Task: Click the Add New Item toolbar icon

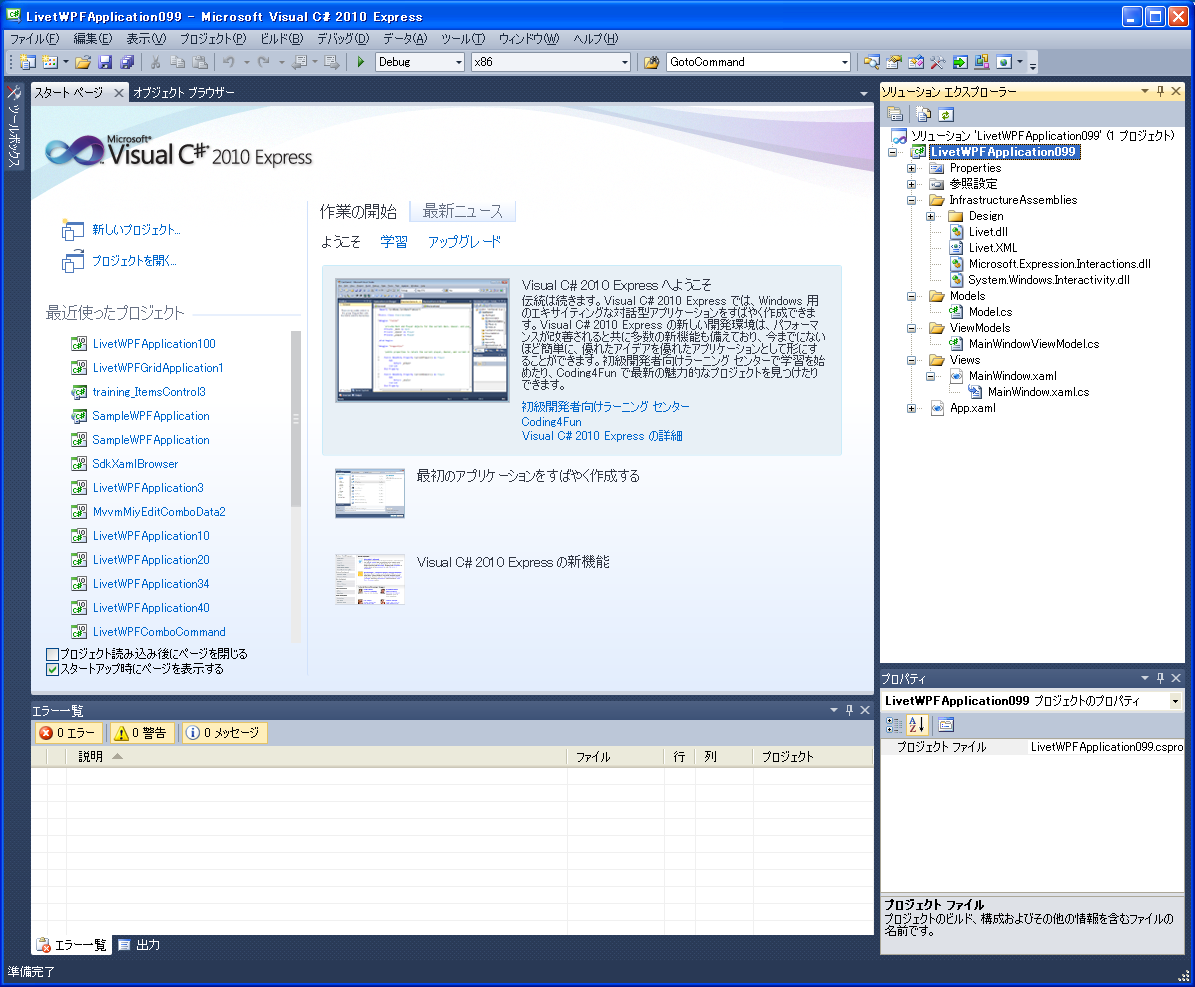Action: pyautogui.click(x=50, y=62)
